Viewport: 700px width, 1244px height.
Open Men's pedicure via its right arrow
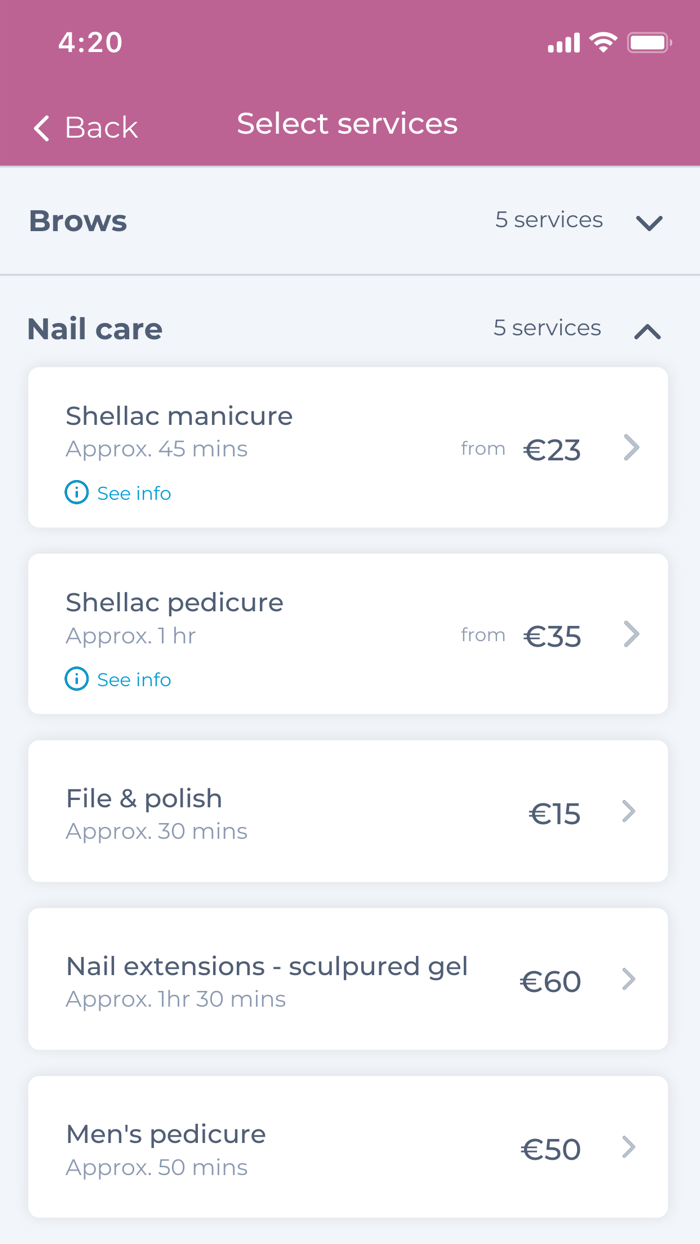coord(630,1148)
